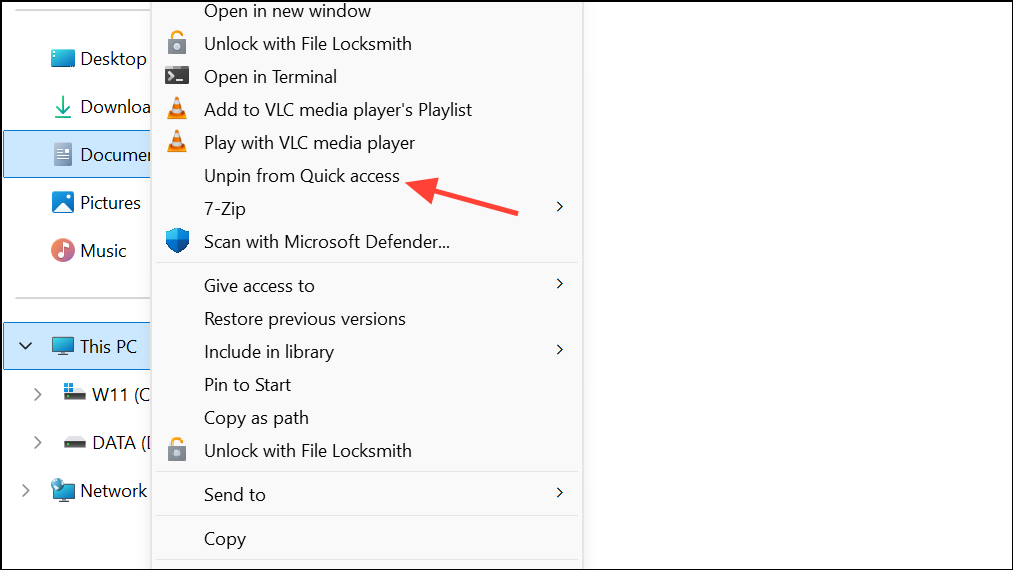
Task: Open the 7-Zip submenu arrow
Action: [x=559, y=207]
